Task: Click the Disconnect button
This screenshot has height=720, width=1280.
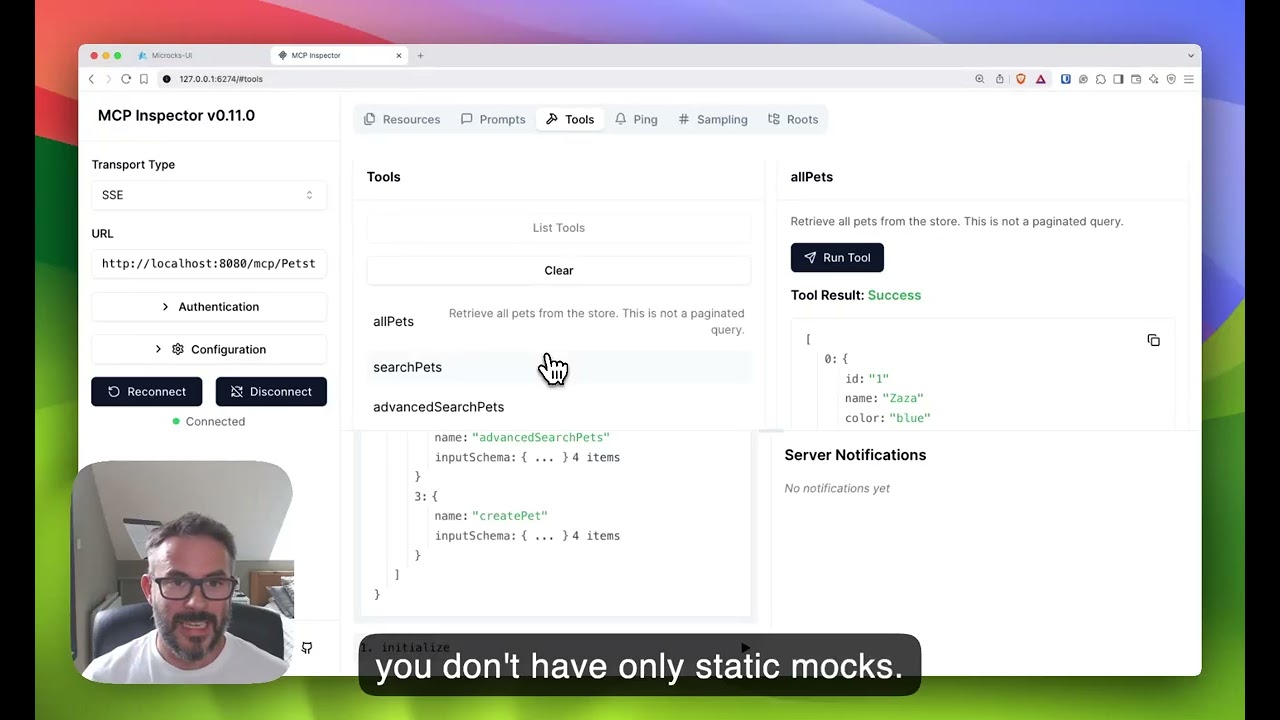Action: pos(271,392)
